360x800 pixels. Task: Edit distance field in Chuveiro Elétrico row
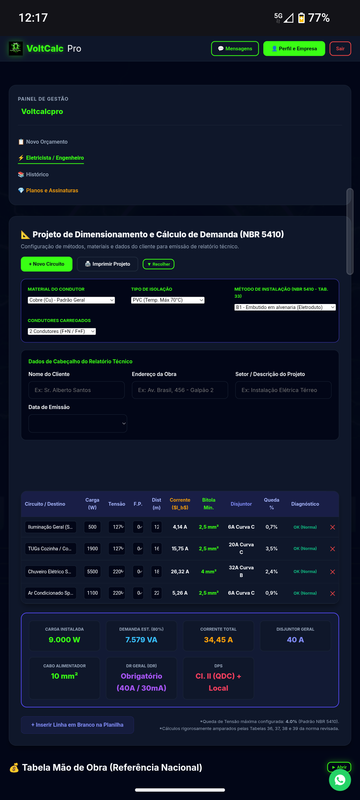[157, 571]
